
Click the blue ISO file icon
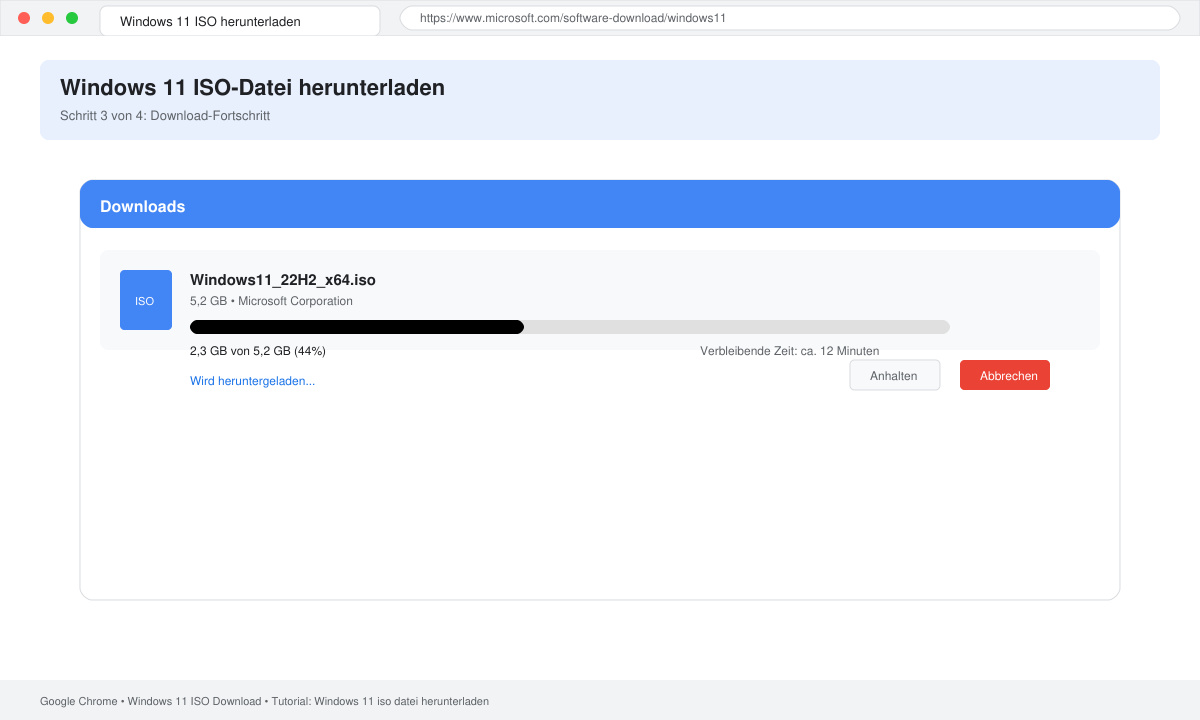(146, 300)
